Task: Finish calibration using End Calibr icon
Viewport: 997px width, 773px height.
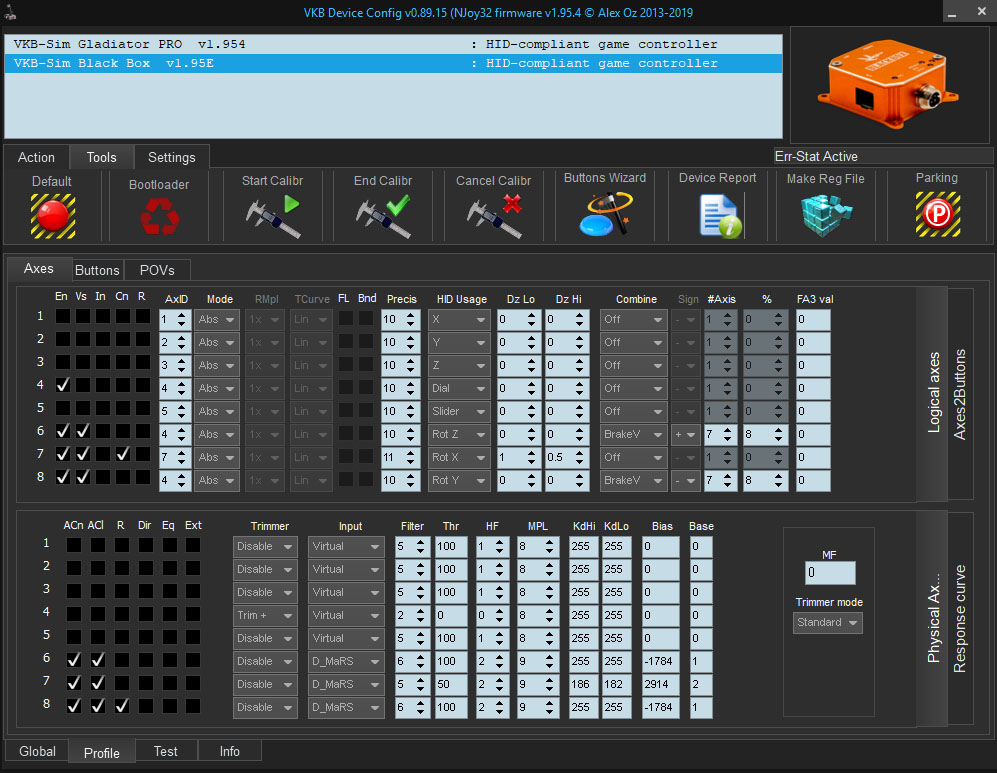Action: pyautogui.click(x=383, y=216)
